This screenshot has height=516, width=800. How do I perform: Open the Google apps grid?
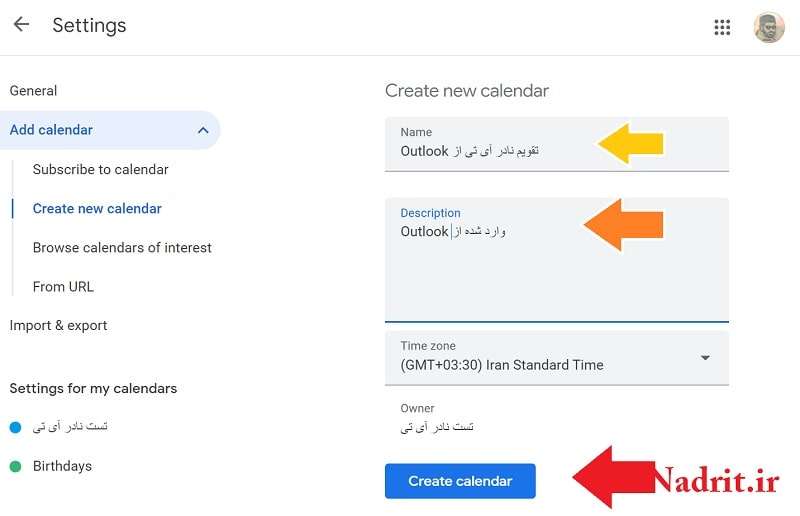tap(722, 27)
